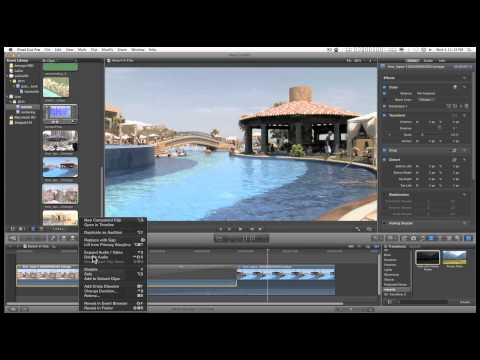
Task: Choose Duplicate as Audition
Action: (x=113, y=232)
